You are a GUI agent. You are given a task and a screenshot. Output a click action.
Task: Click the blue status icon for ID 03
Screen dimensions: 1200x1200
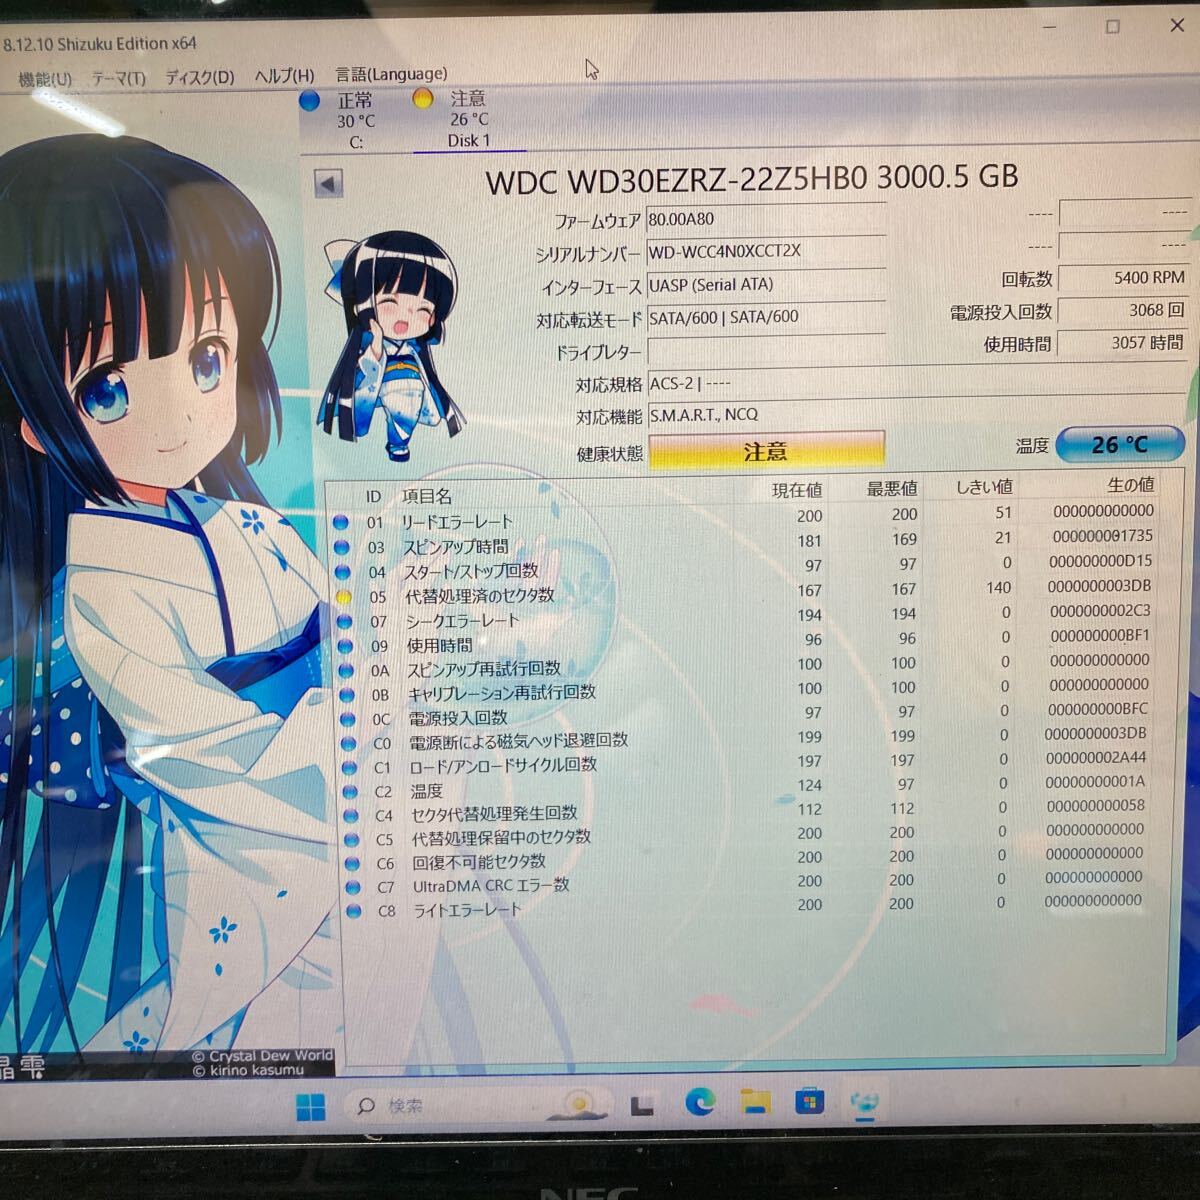pyautogui.click(x=342, y=547)
